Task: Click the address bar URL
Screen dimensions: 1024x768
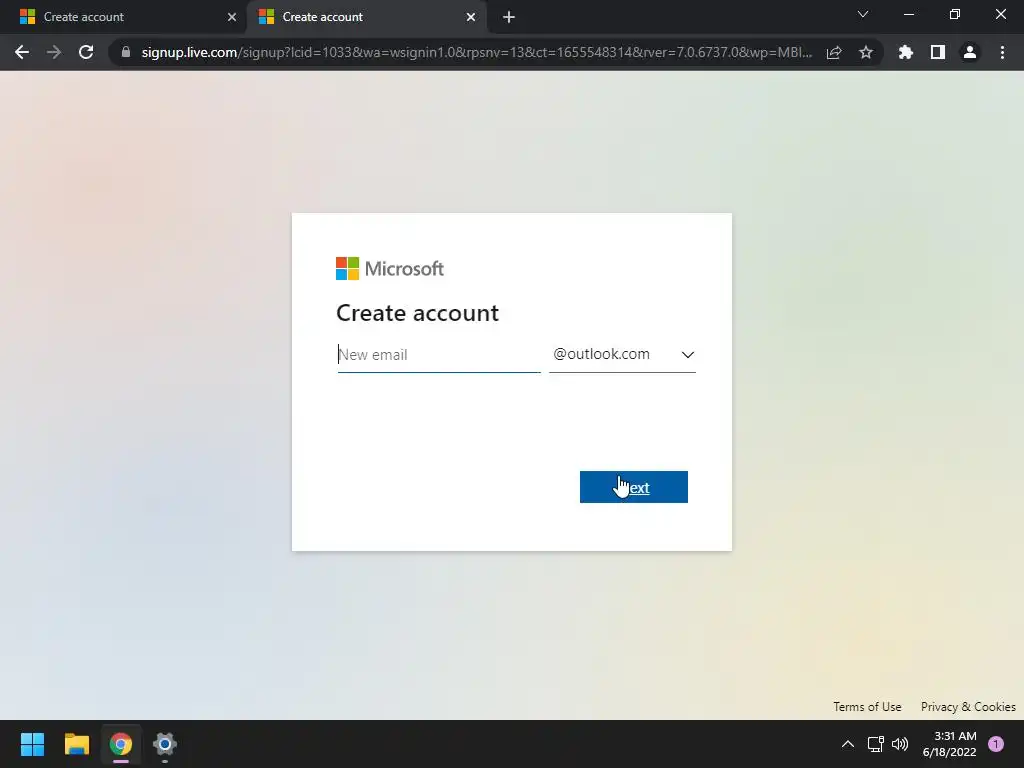Action: pos(477,52)
